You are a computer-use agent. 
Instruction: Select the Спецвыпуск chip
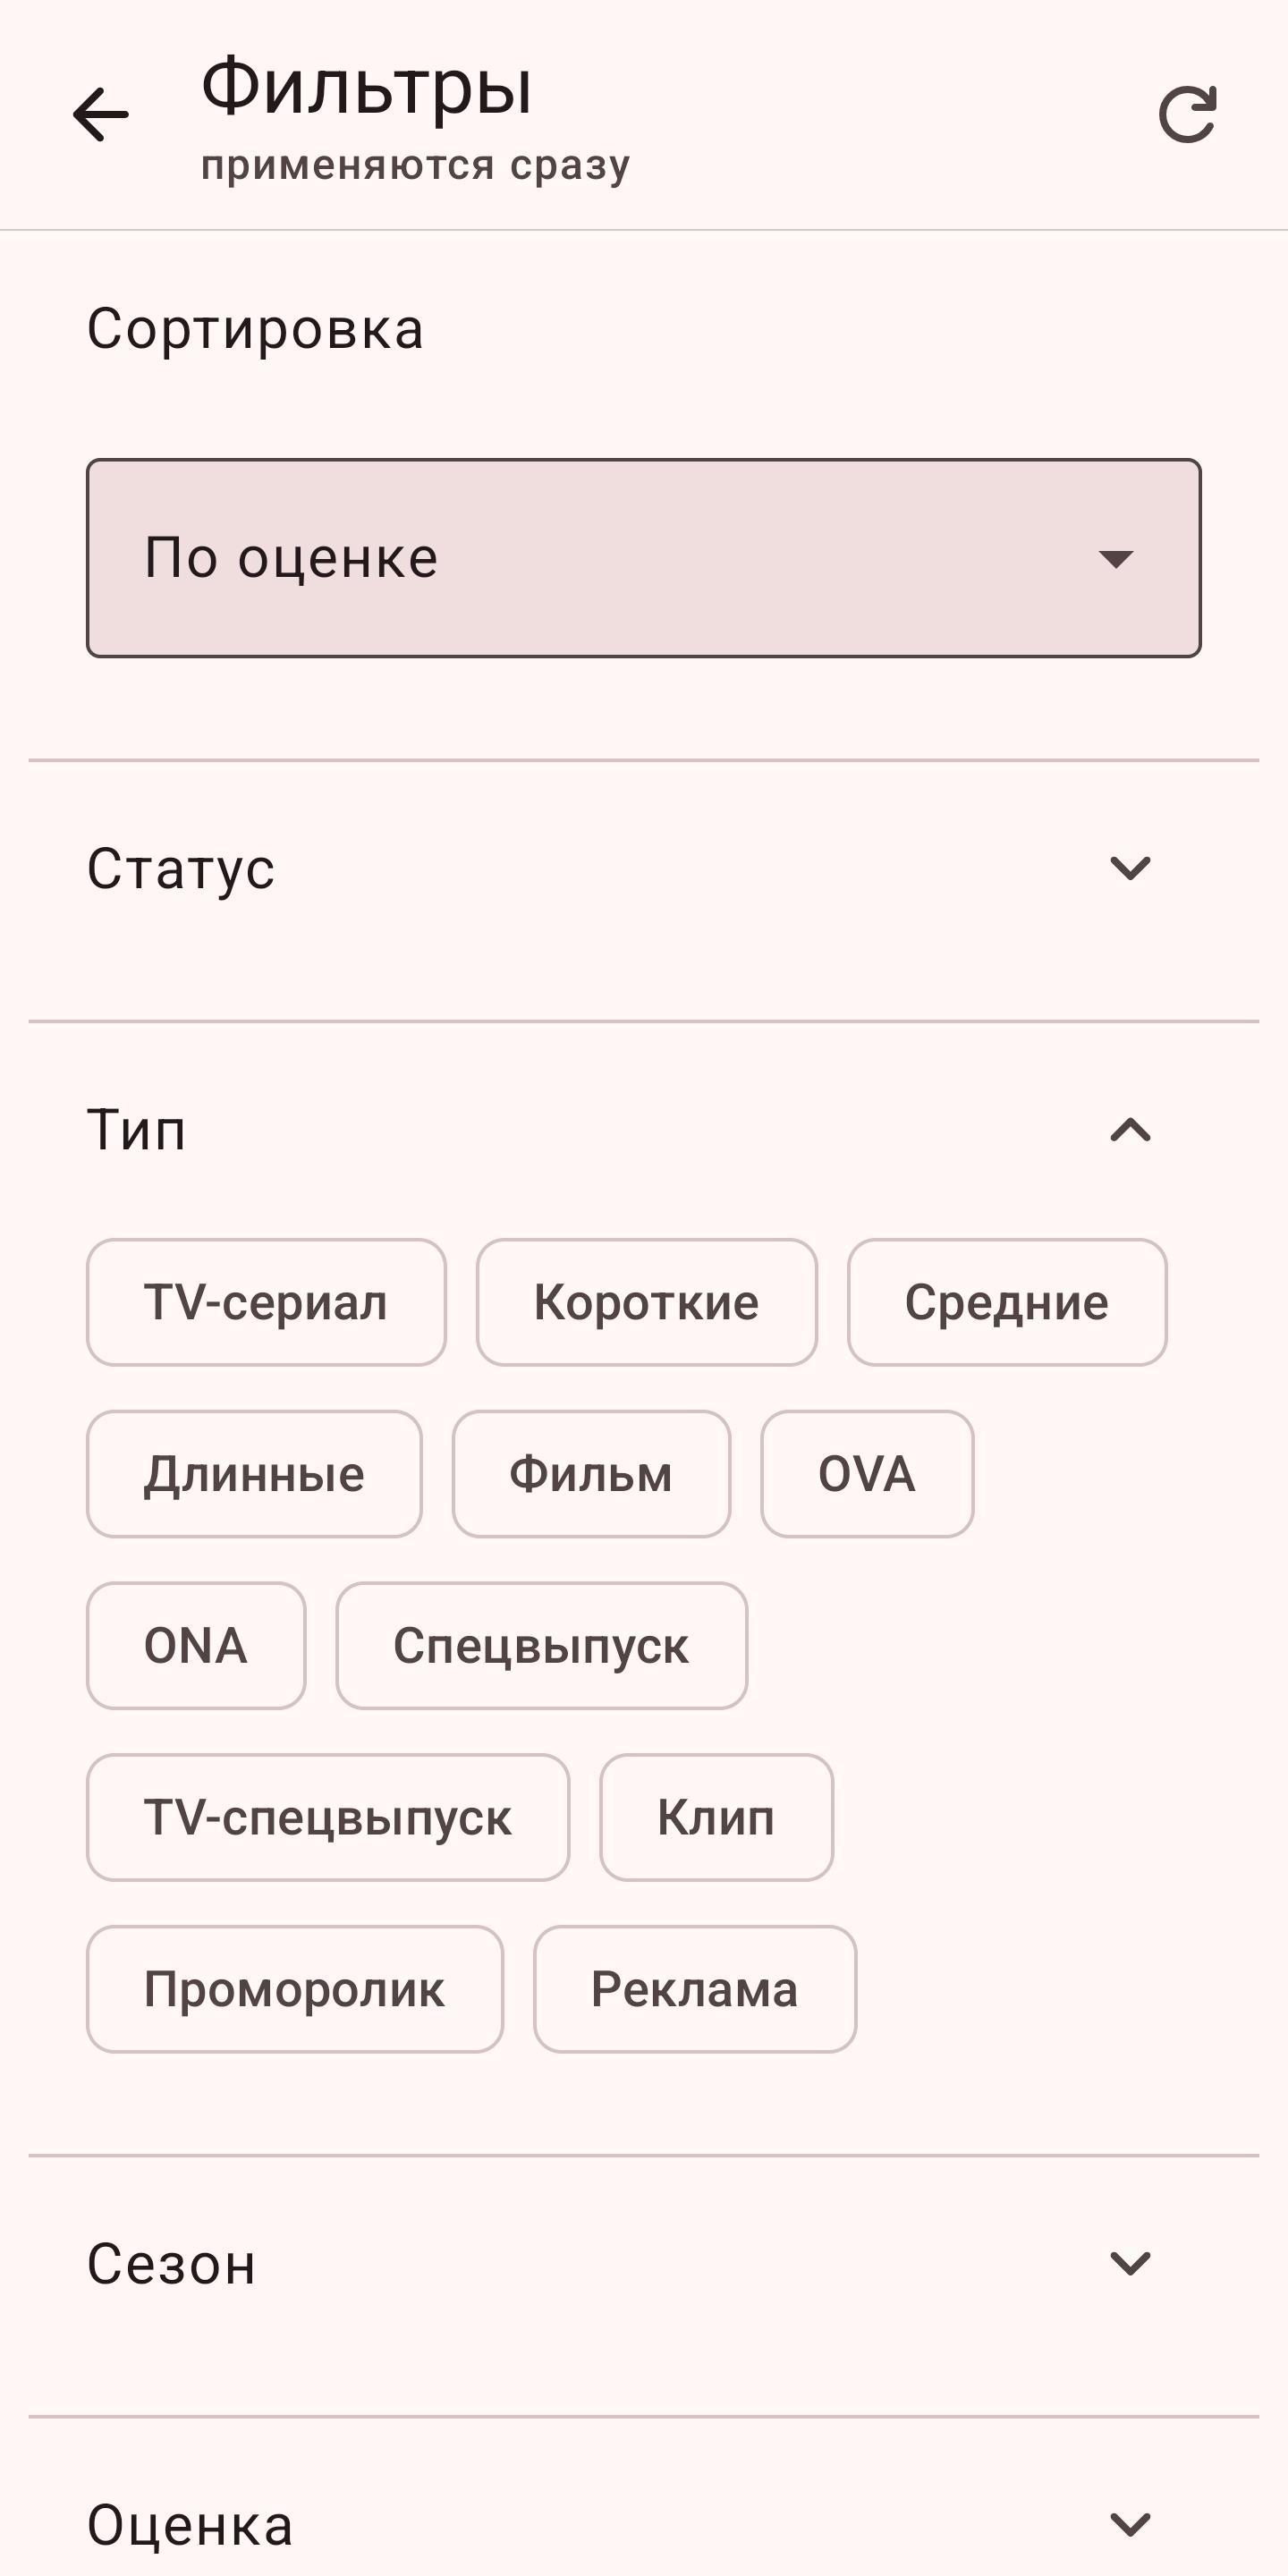[541, 1646]
